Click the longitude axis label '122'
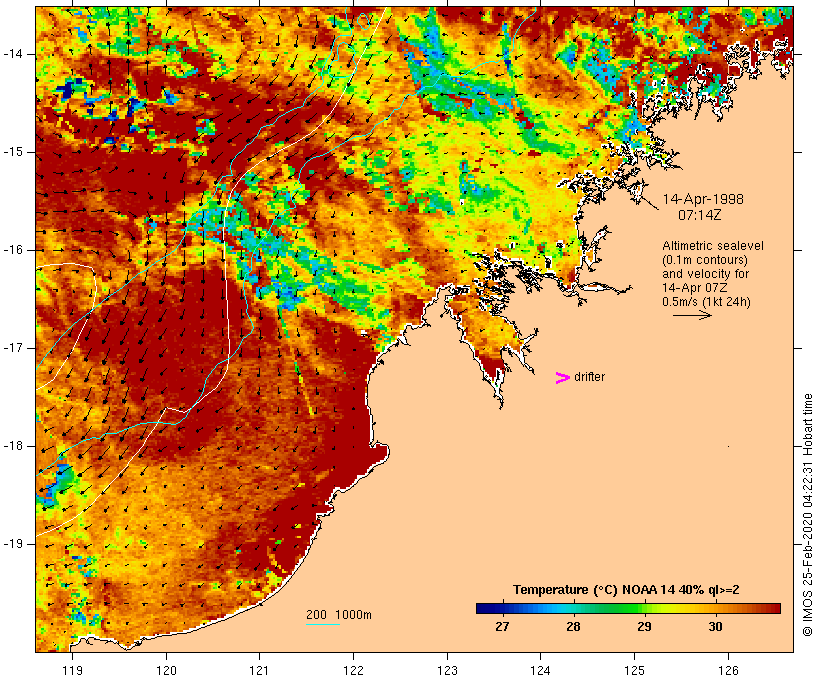The width and height of the screenshot is (820, 680). 353,670
